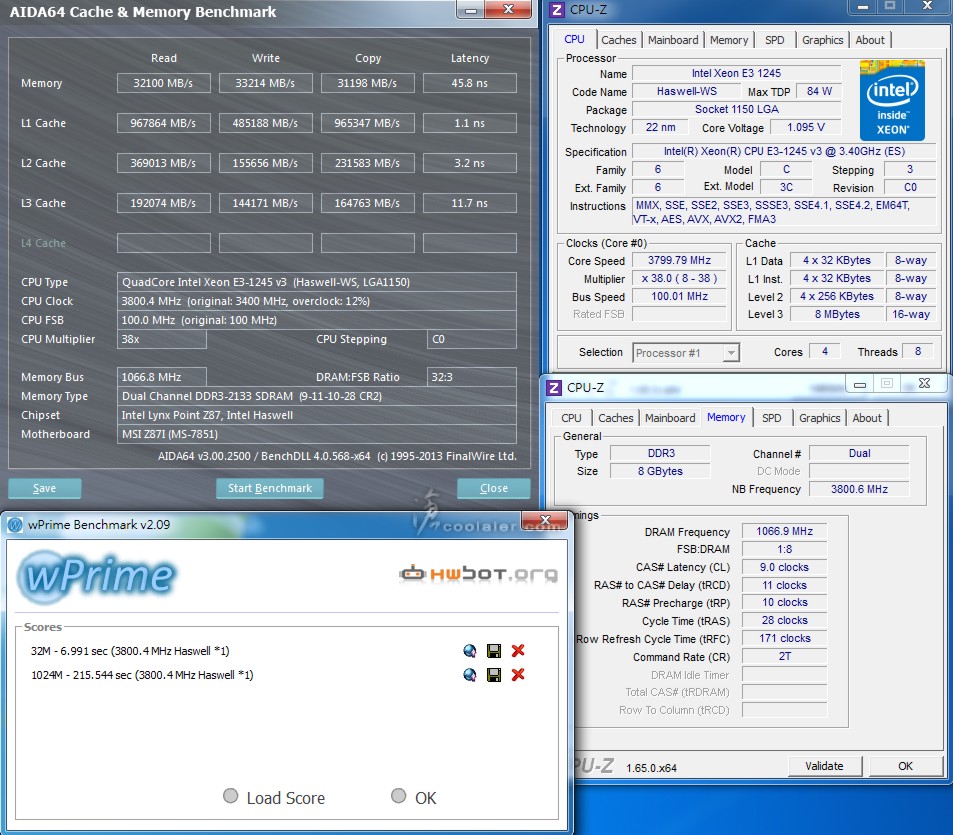Click the 32M - 6.991 sec score text

pos(130,651)
